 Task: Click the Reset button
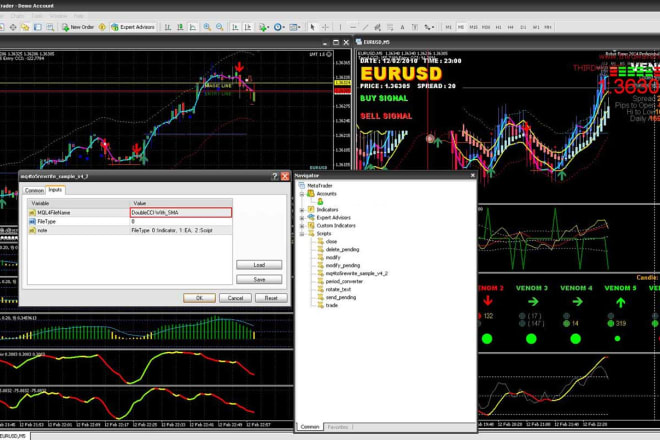tap(271, 298)
